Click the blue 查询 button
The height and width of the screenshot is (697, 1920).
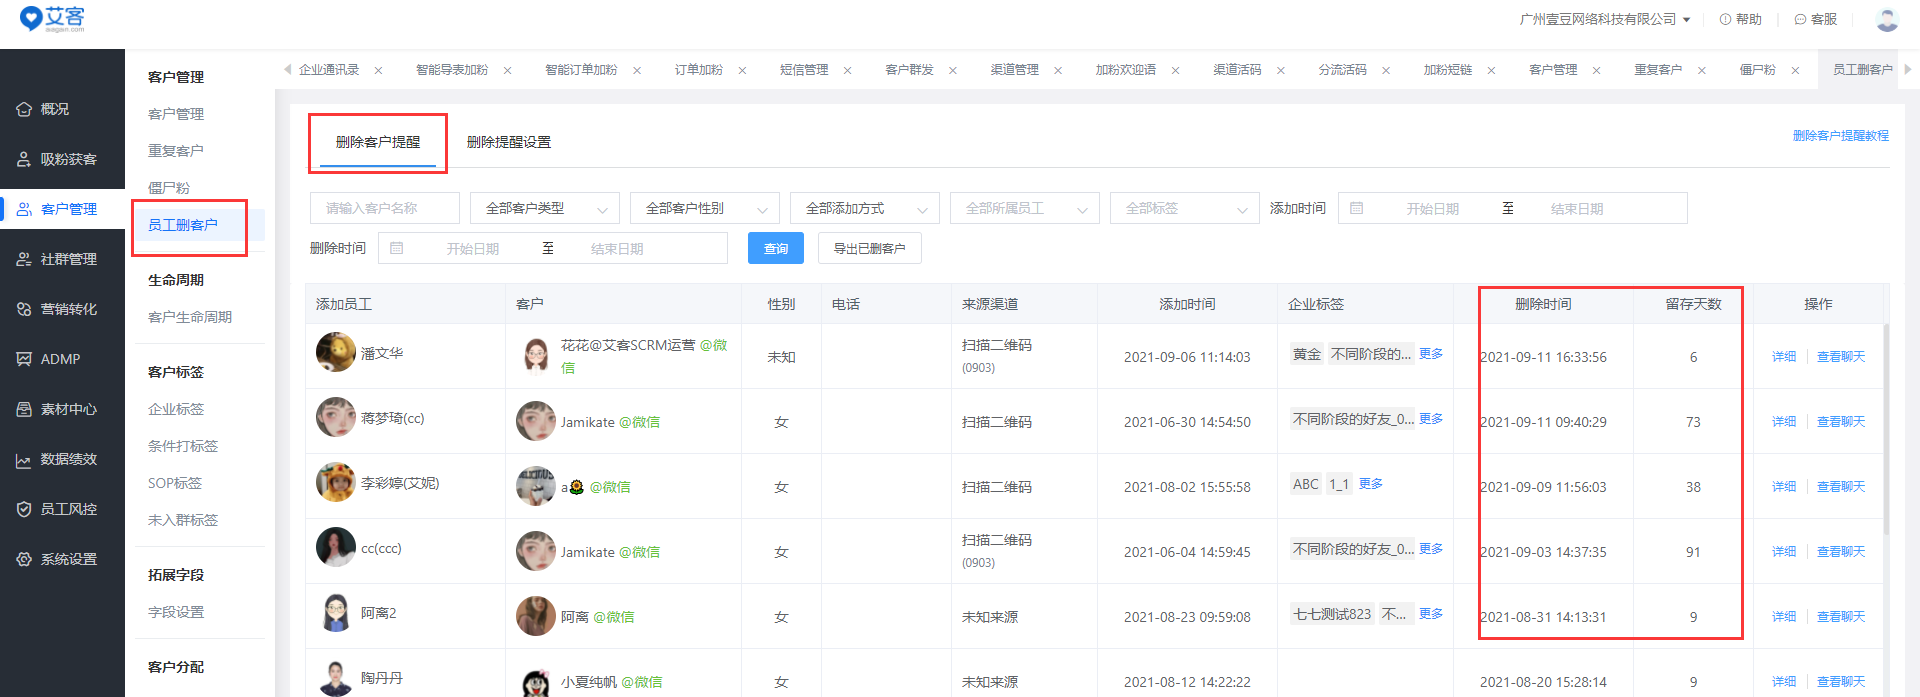click(776, 248)
